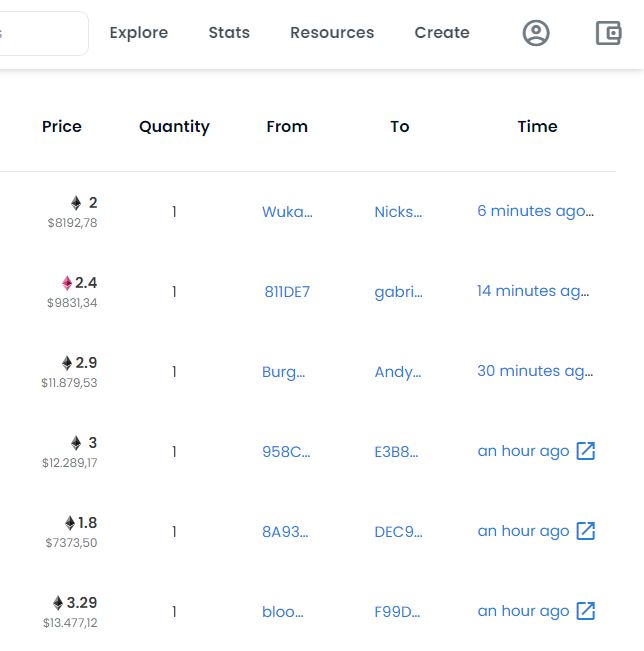
Task: Open the wallet icon
Action: click(608, 33)
